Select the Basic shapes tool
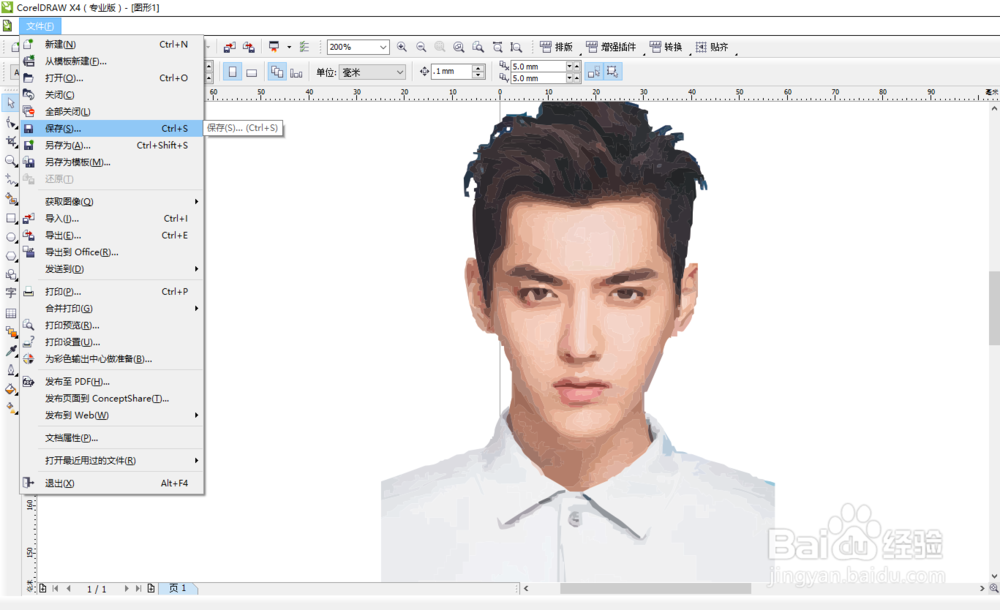 11,275
